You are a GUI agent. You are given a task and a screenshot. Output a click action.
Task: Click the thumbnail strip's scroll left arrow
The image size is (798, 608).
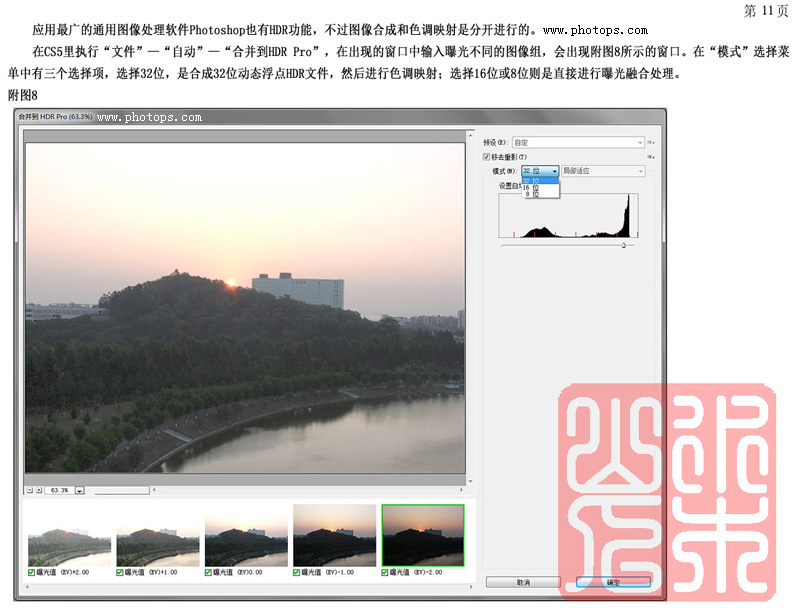(x=27, y=587)
